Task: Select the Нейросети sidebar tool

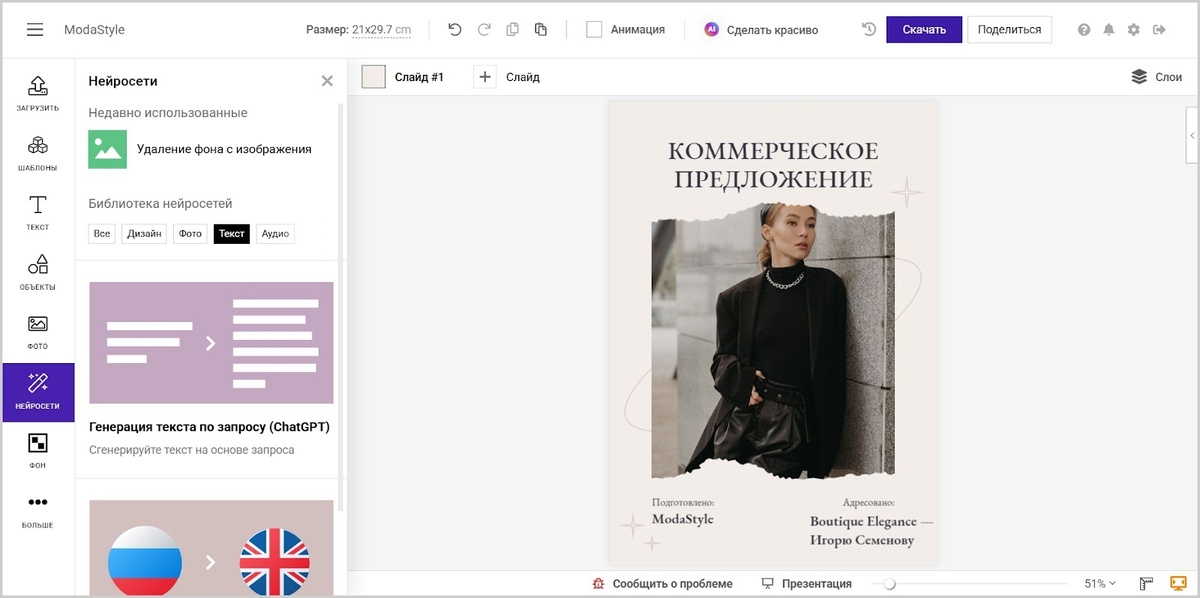Action: pyautogui.click(x=38, y=392)
